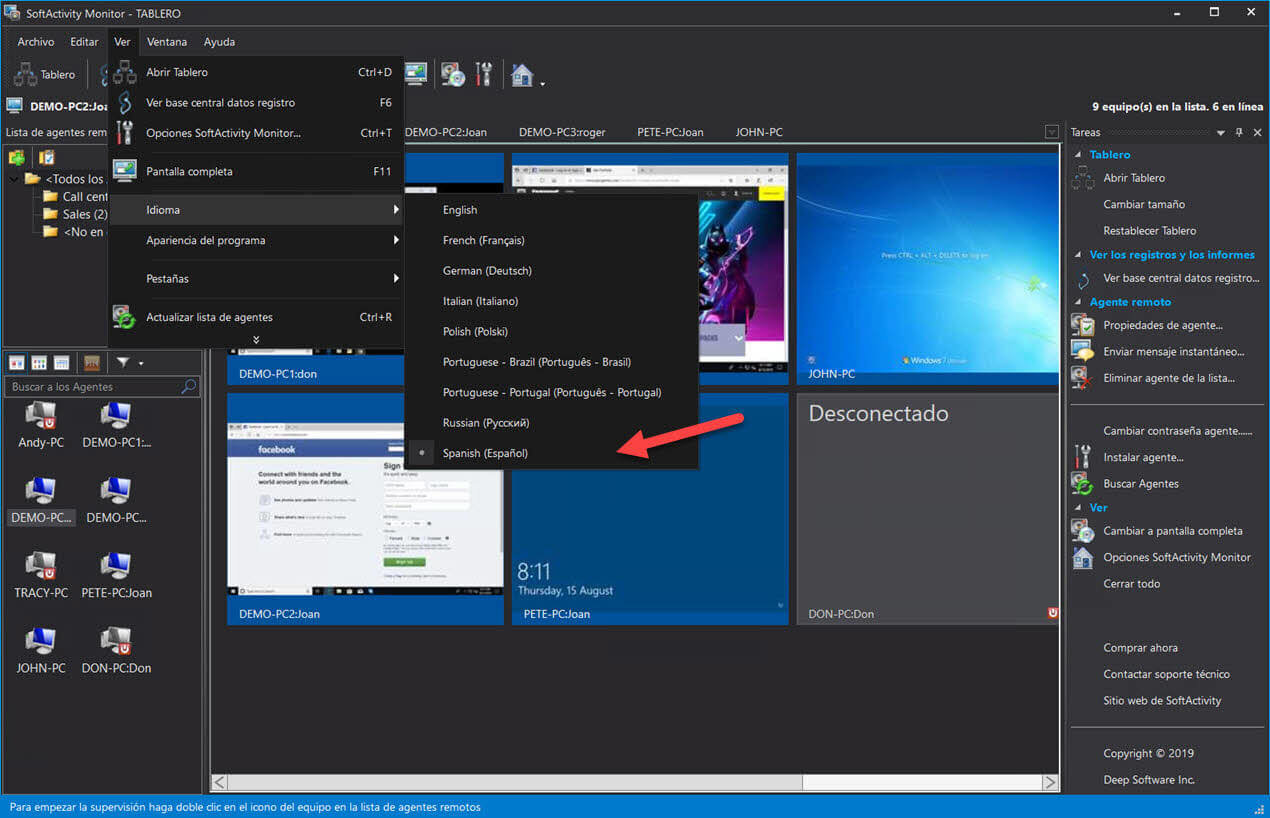The height and width of the screenshot is (818, 1270).
Task: Click the Tablero toolbar icon
Action: pyautogui.click(x=45, y=75)
